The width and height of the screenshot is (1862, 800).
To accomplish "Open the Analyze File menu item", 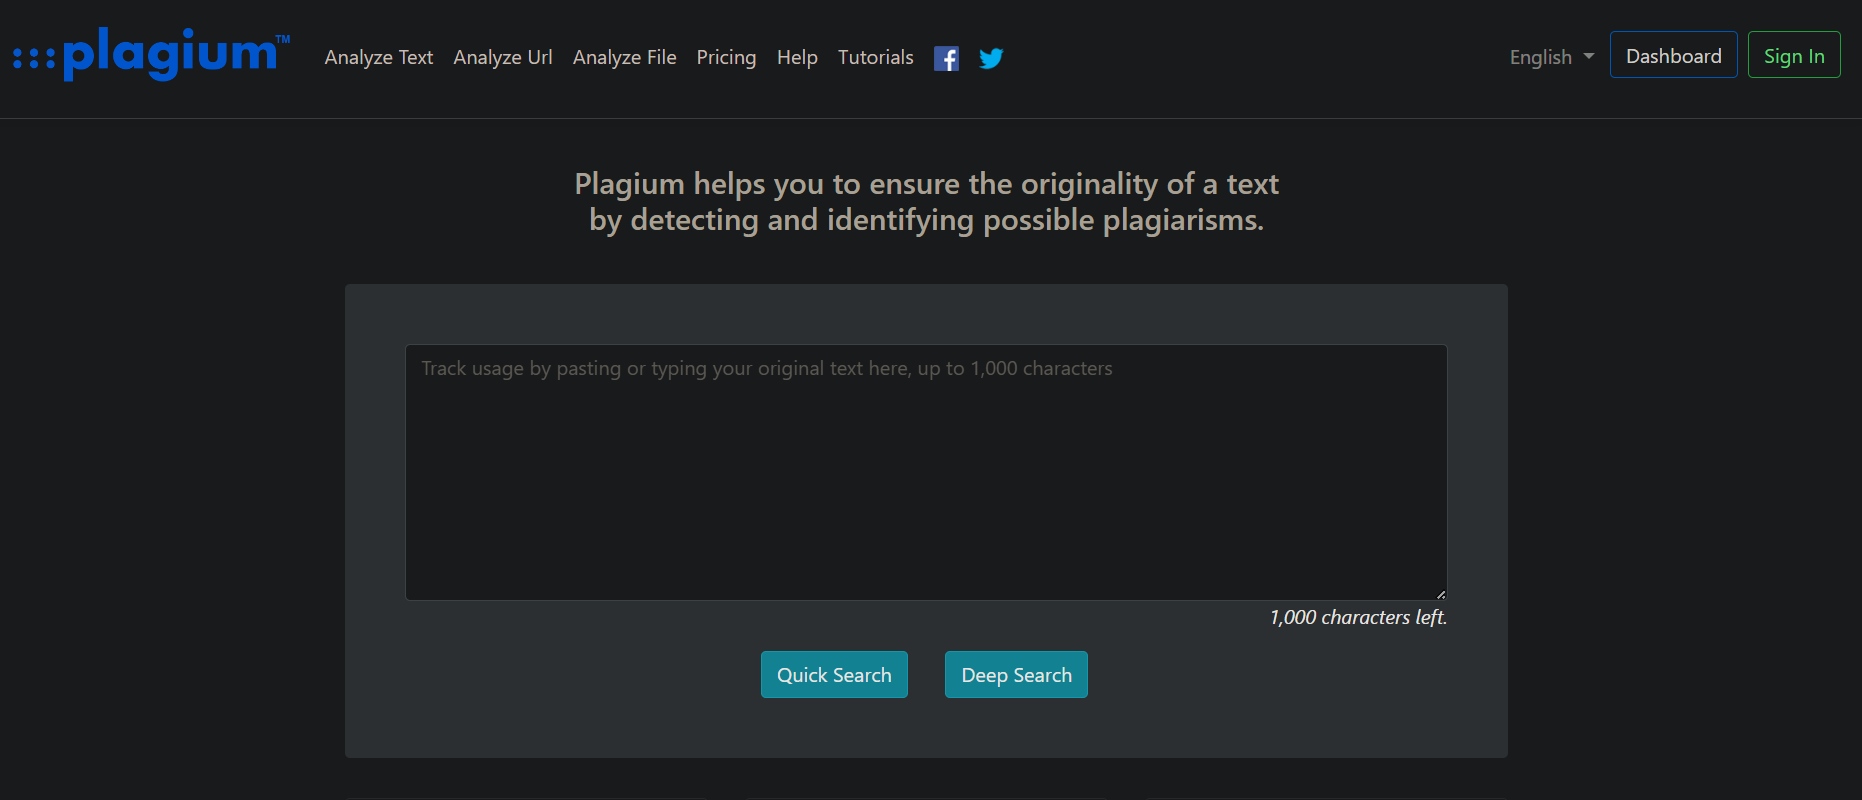I will tap(625, 57).
